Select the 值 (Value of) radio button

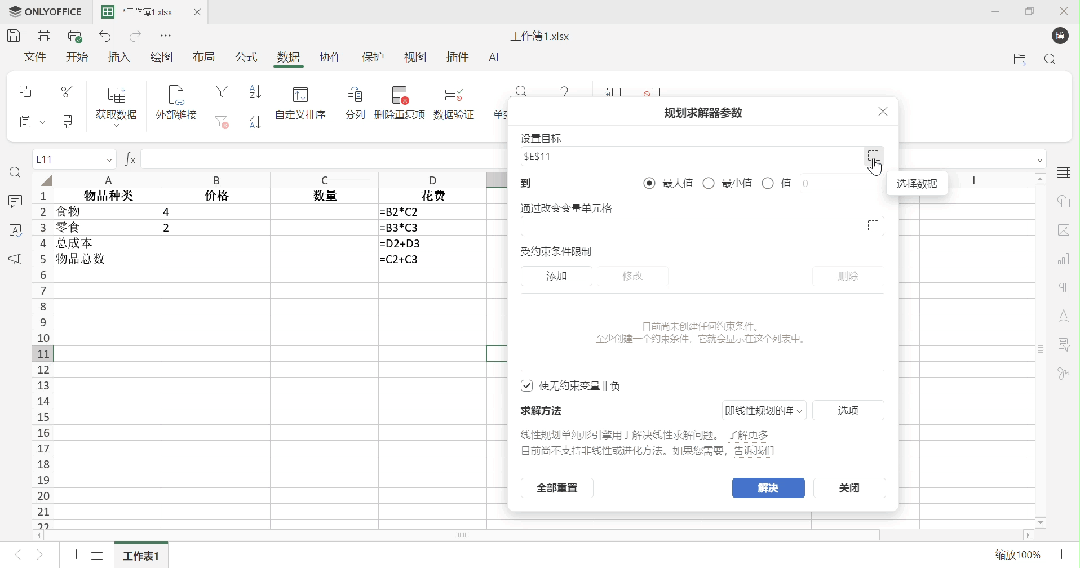point(767,183)
